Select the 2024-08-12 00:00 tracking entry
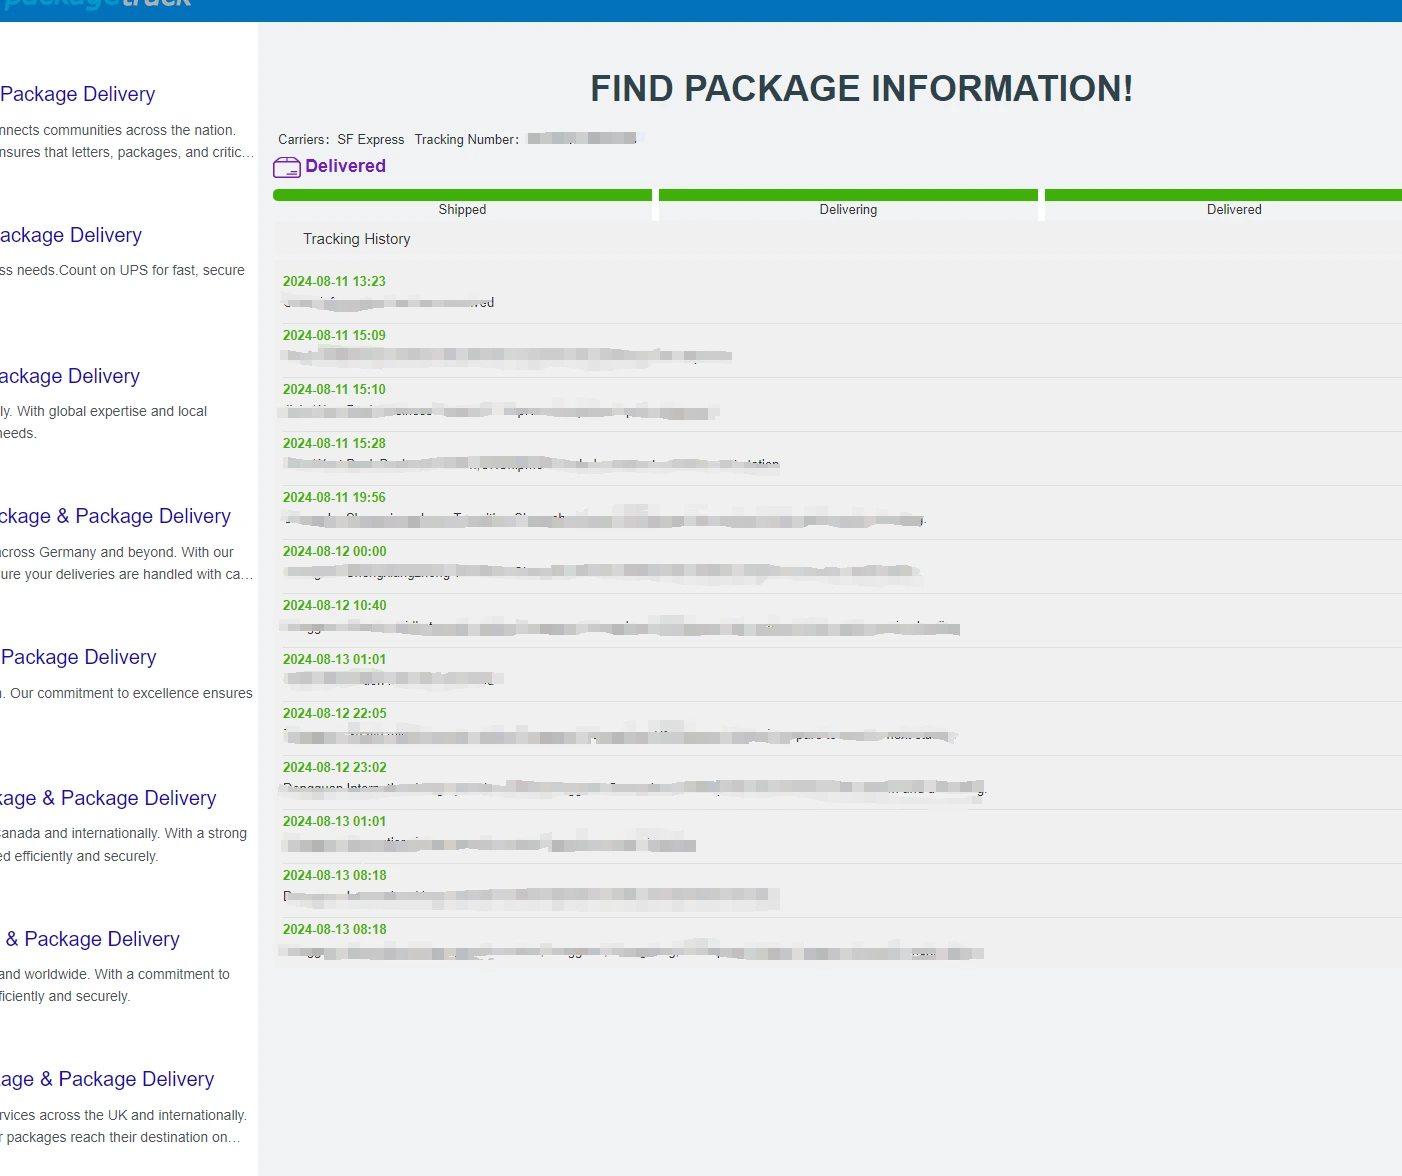 pyautogui.click(x=334, y=552)
